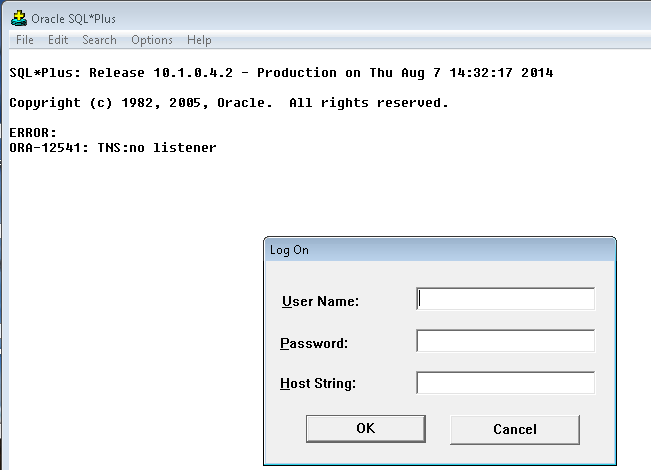Click the Log On dialog title bar
Viewport: 651px width, 470px height.
pos(440,250)
